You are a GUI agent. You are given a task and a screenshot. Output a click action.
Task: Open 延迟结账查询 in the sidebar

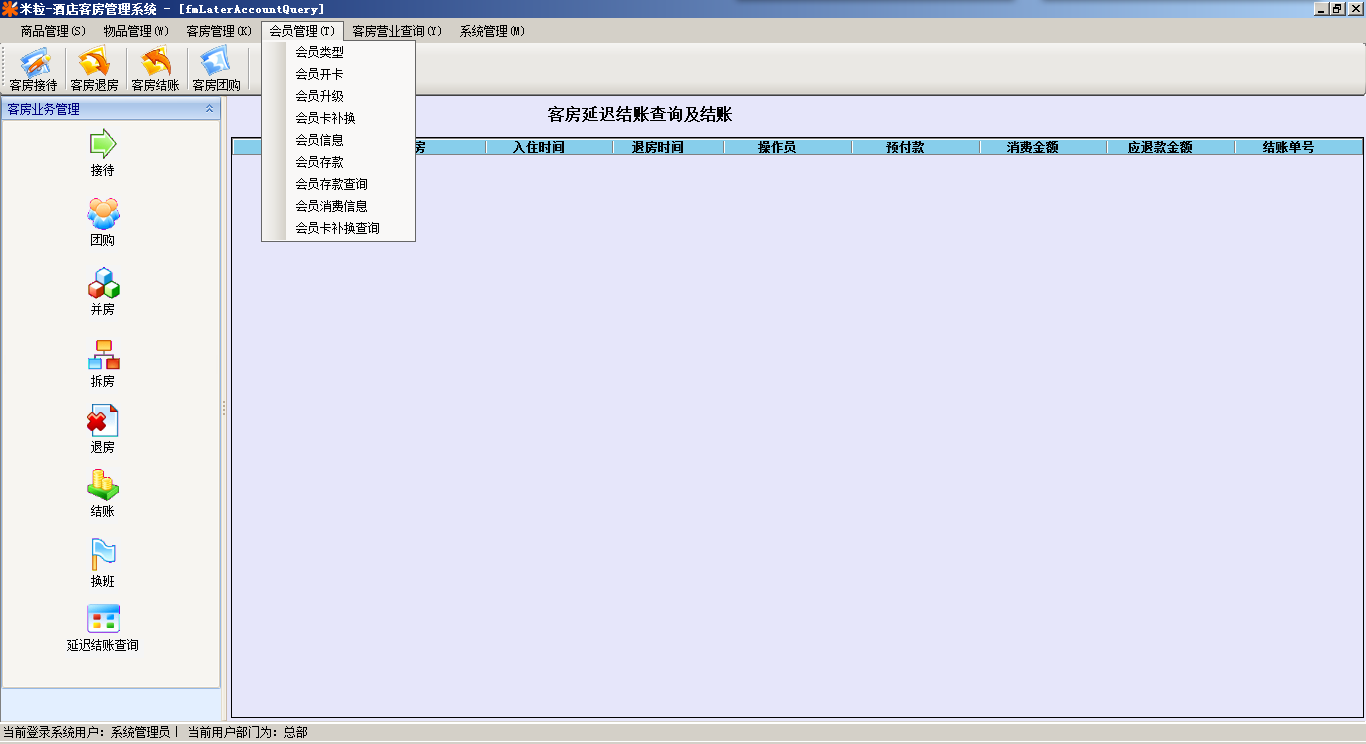[103, 620]
